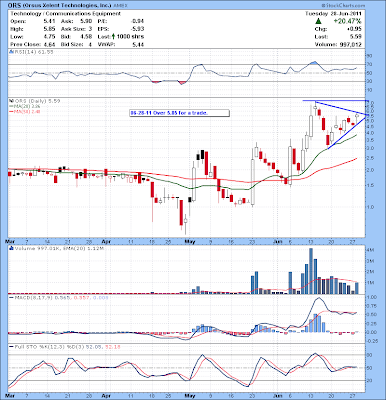This screenshot has height=400, width=386.
Task: Click the Technology / Communications Equipment sector text
Action: point(65,14)
